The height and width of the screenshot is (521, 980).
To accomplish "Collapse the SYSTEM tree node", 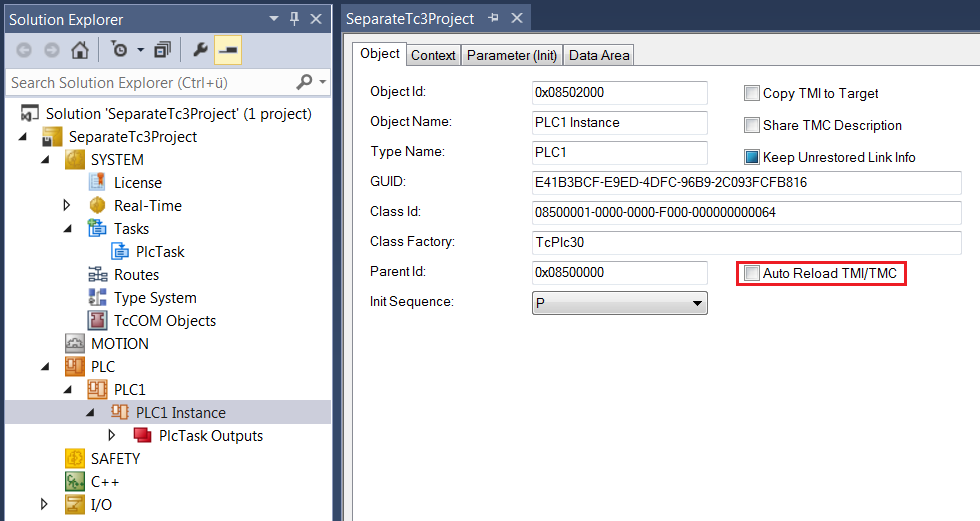I will click(x=45, y=160).
